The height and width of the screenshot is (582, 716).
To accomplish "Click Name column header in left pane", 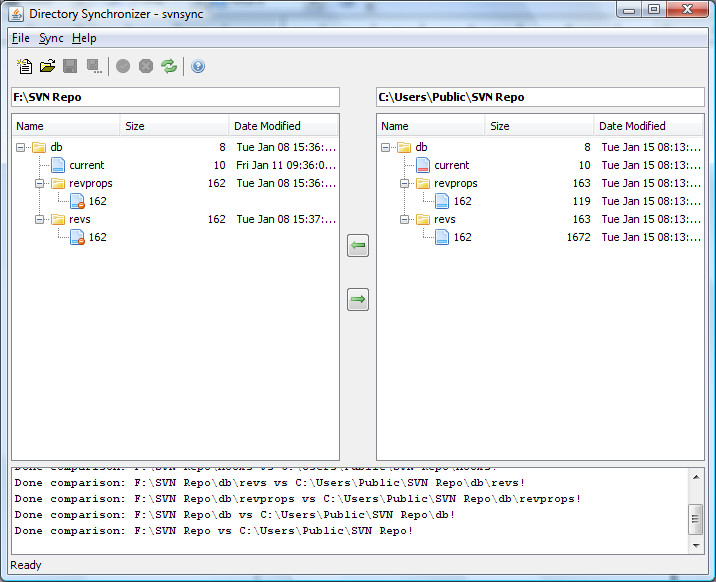I will [66, 126].
